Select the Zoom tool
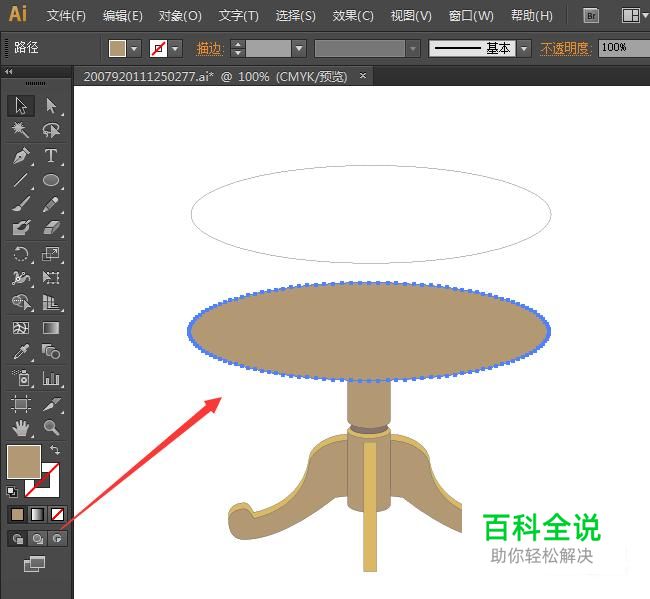 [x=51, y=428]
